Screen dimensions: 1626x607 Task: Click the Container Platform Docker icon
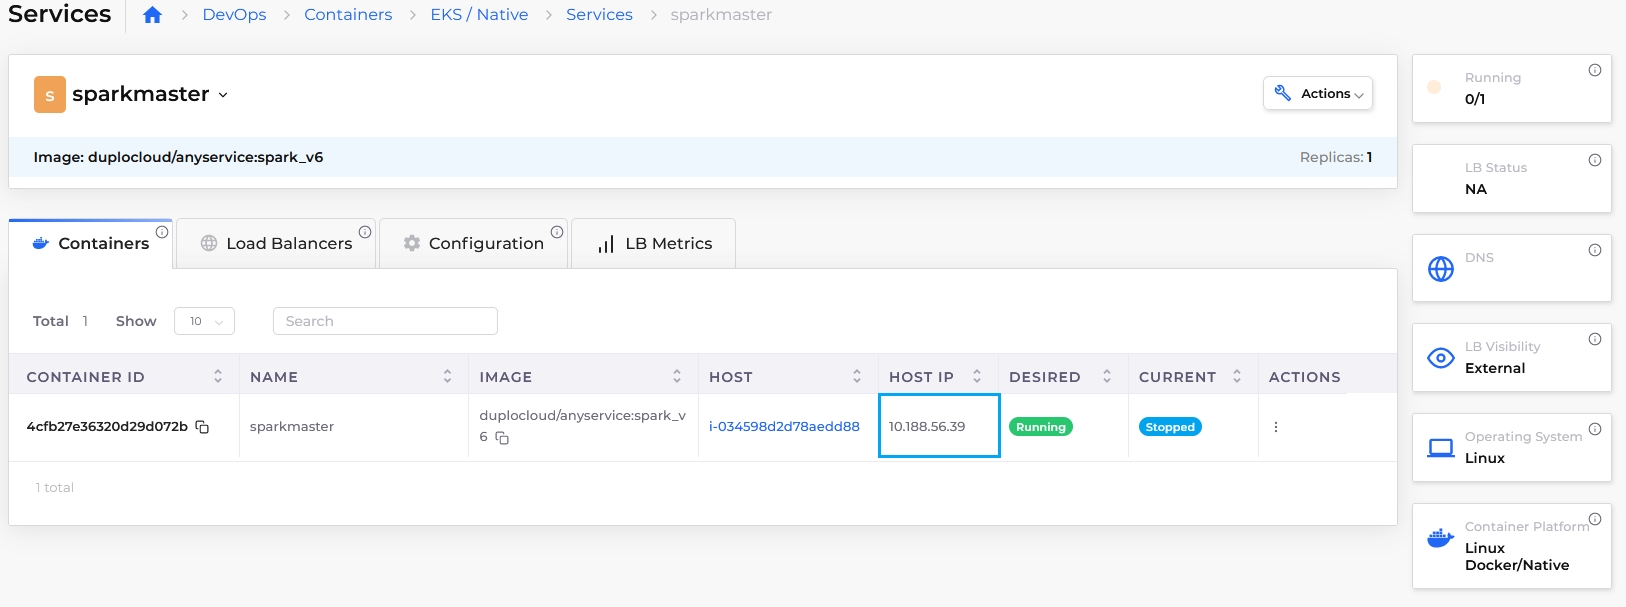(1440, 538)
